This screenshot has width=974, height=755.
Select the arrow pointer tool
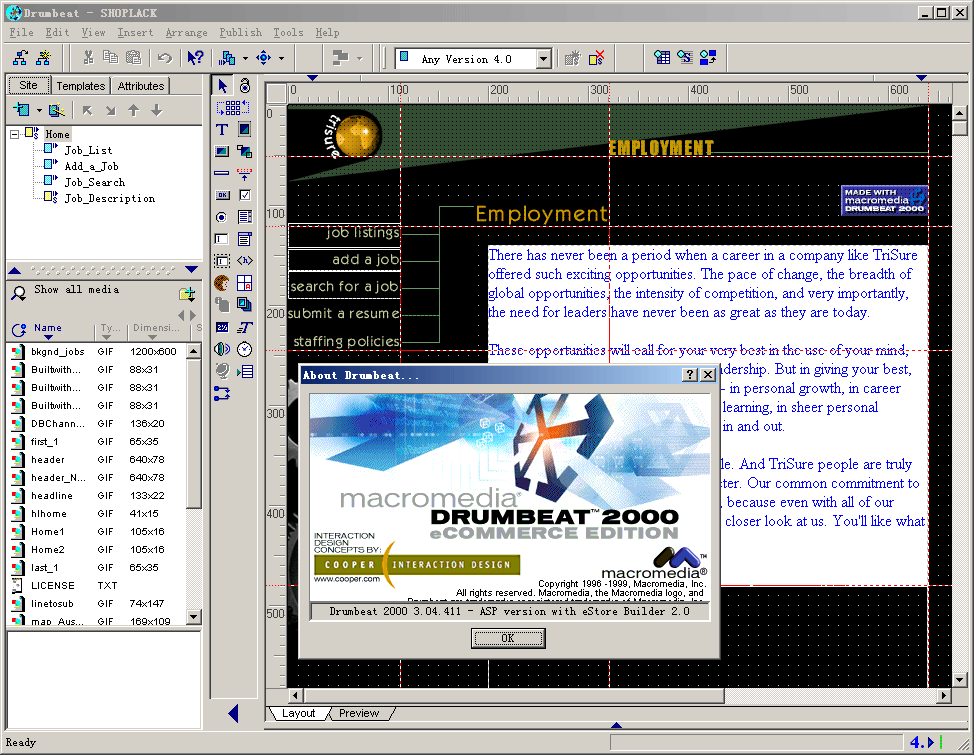[x=222, y=86]
